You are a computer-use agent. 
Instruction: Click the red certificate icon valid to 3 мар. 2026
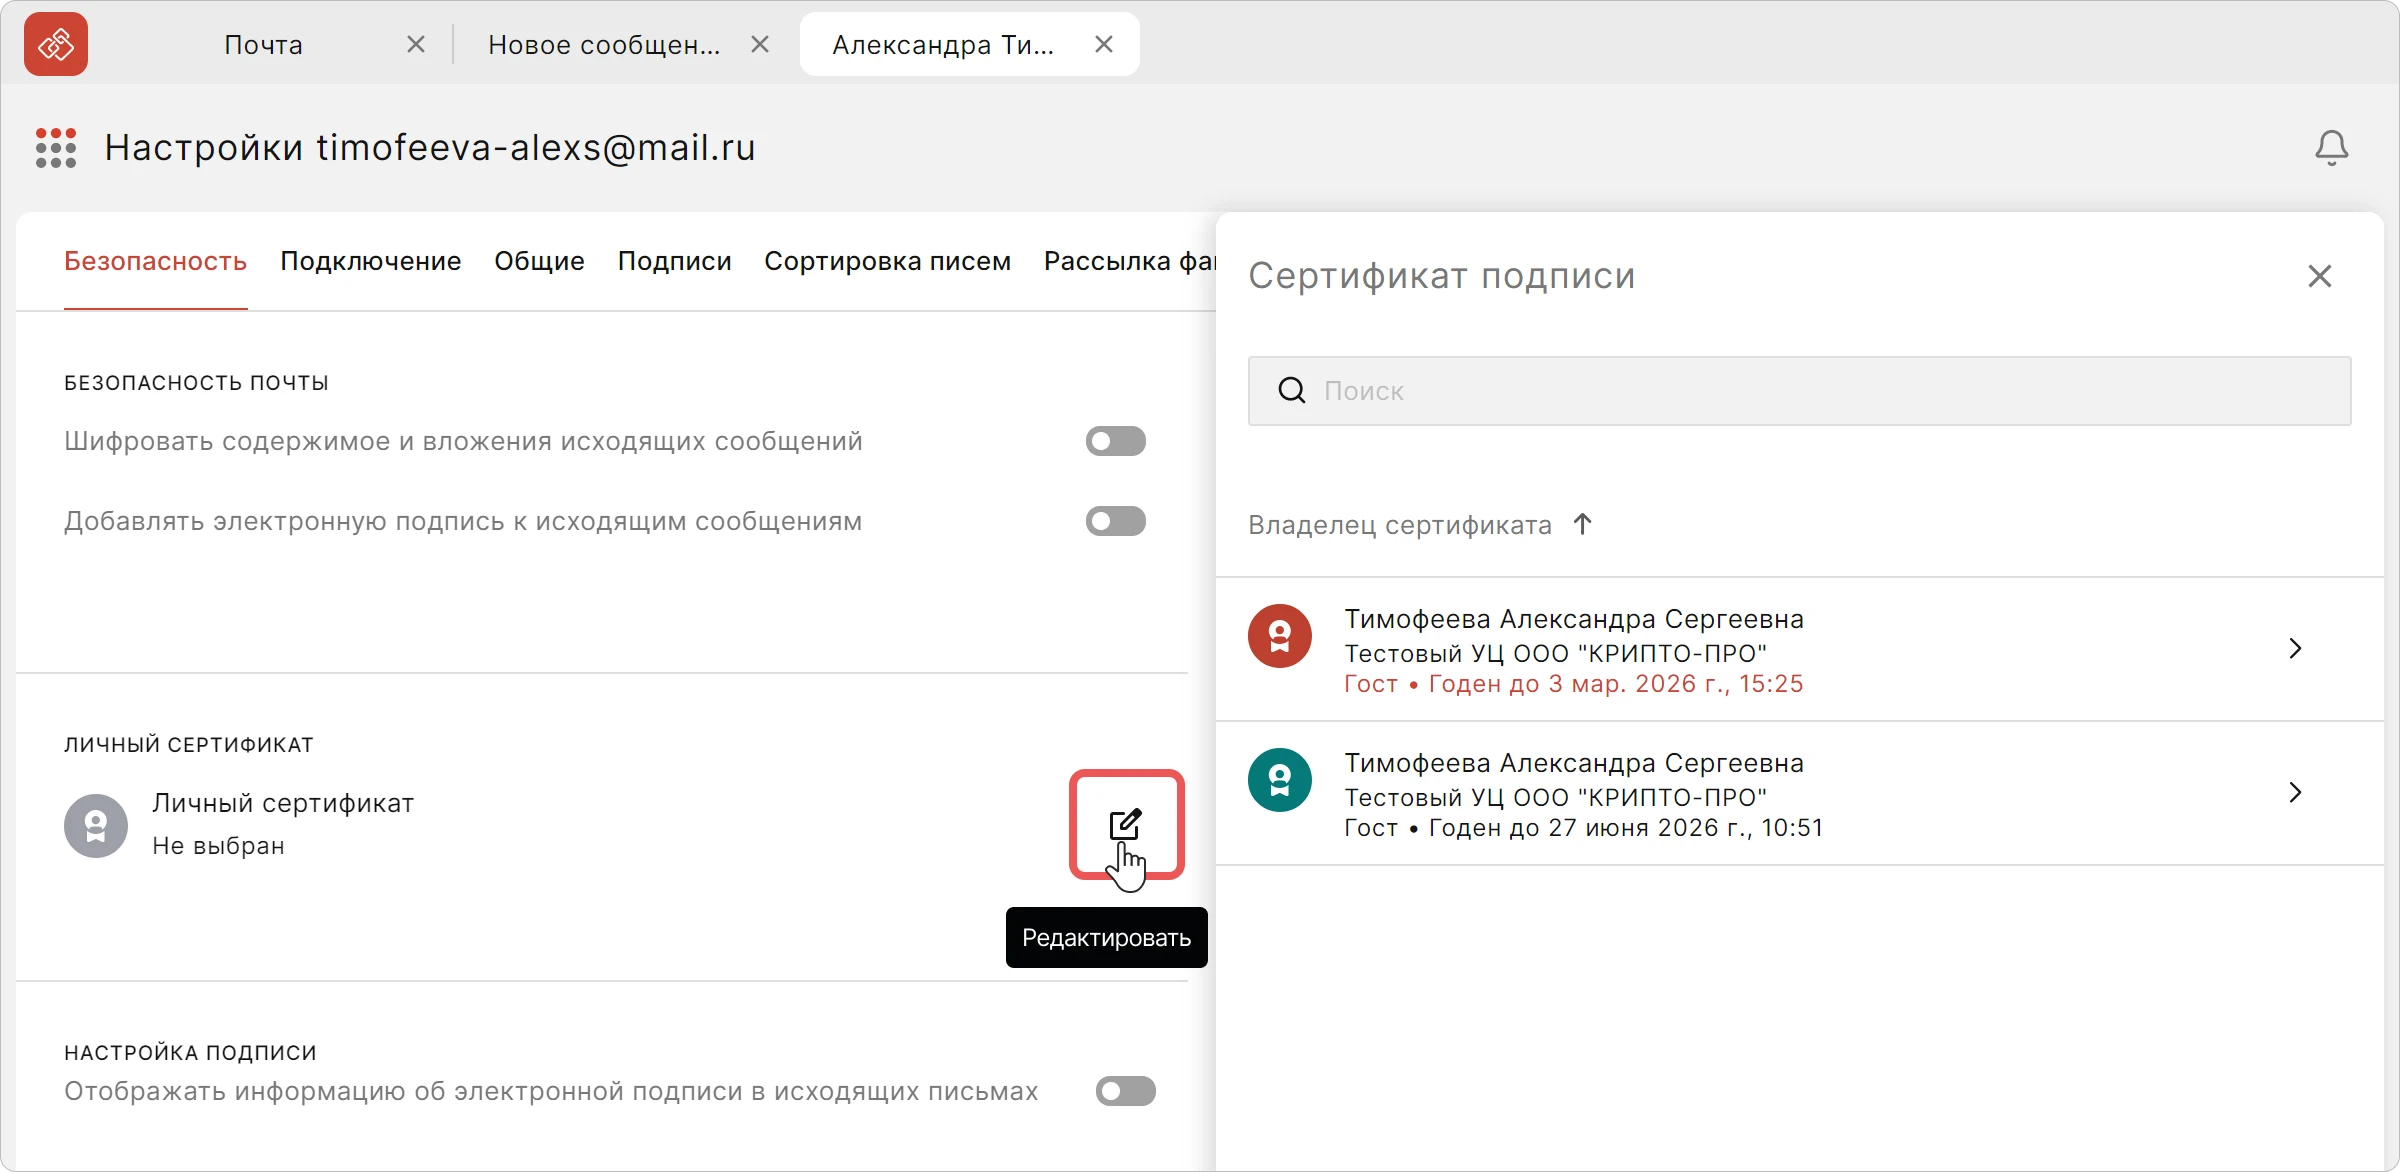pos(1280,636)
